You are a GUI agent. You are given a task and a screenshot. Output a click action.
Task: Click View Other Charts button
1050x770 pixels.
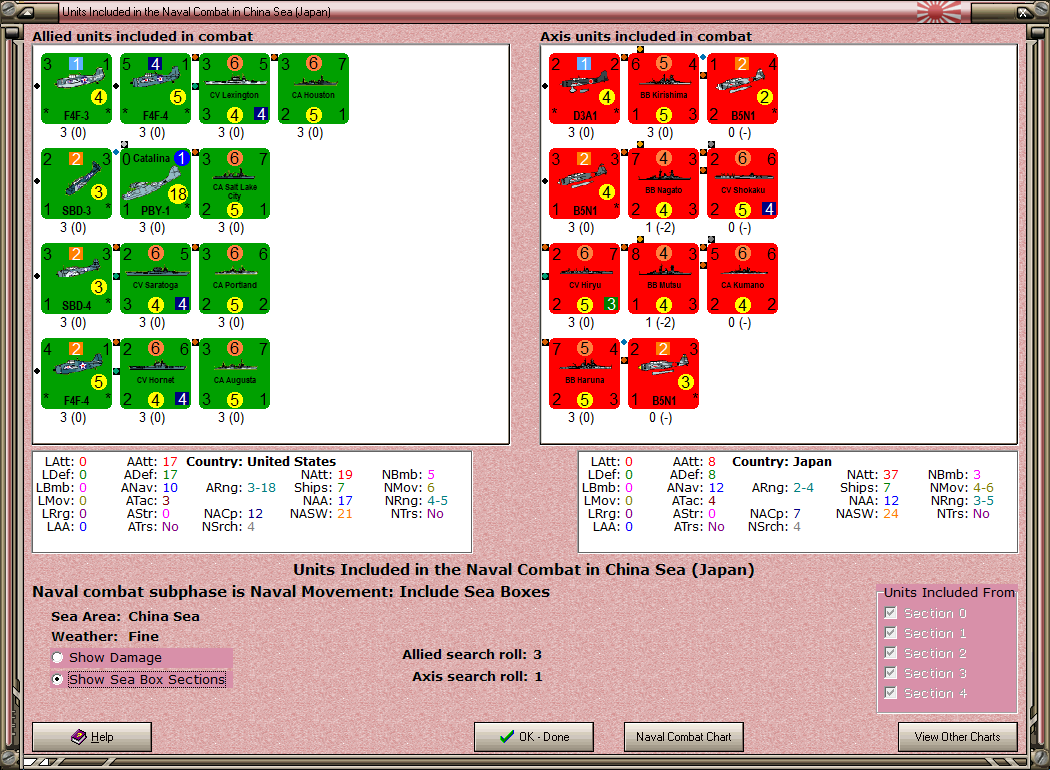pyautogui.click(x=958, y=737)
